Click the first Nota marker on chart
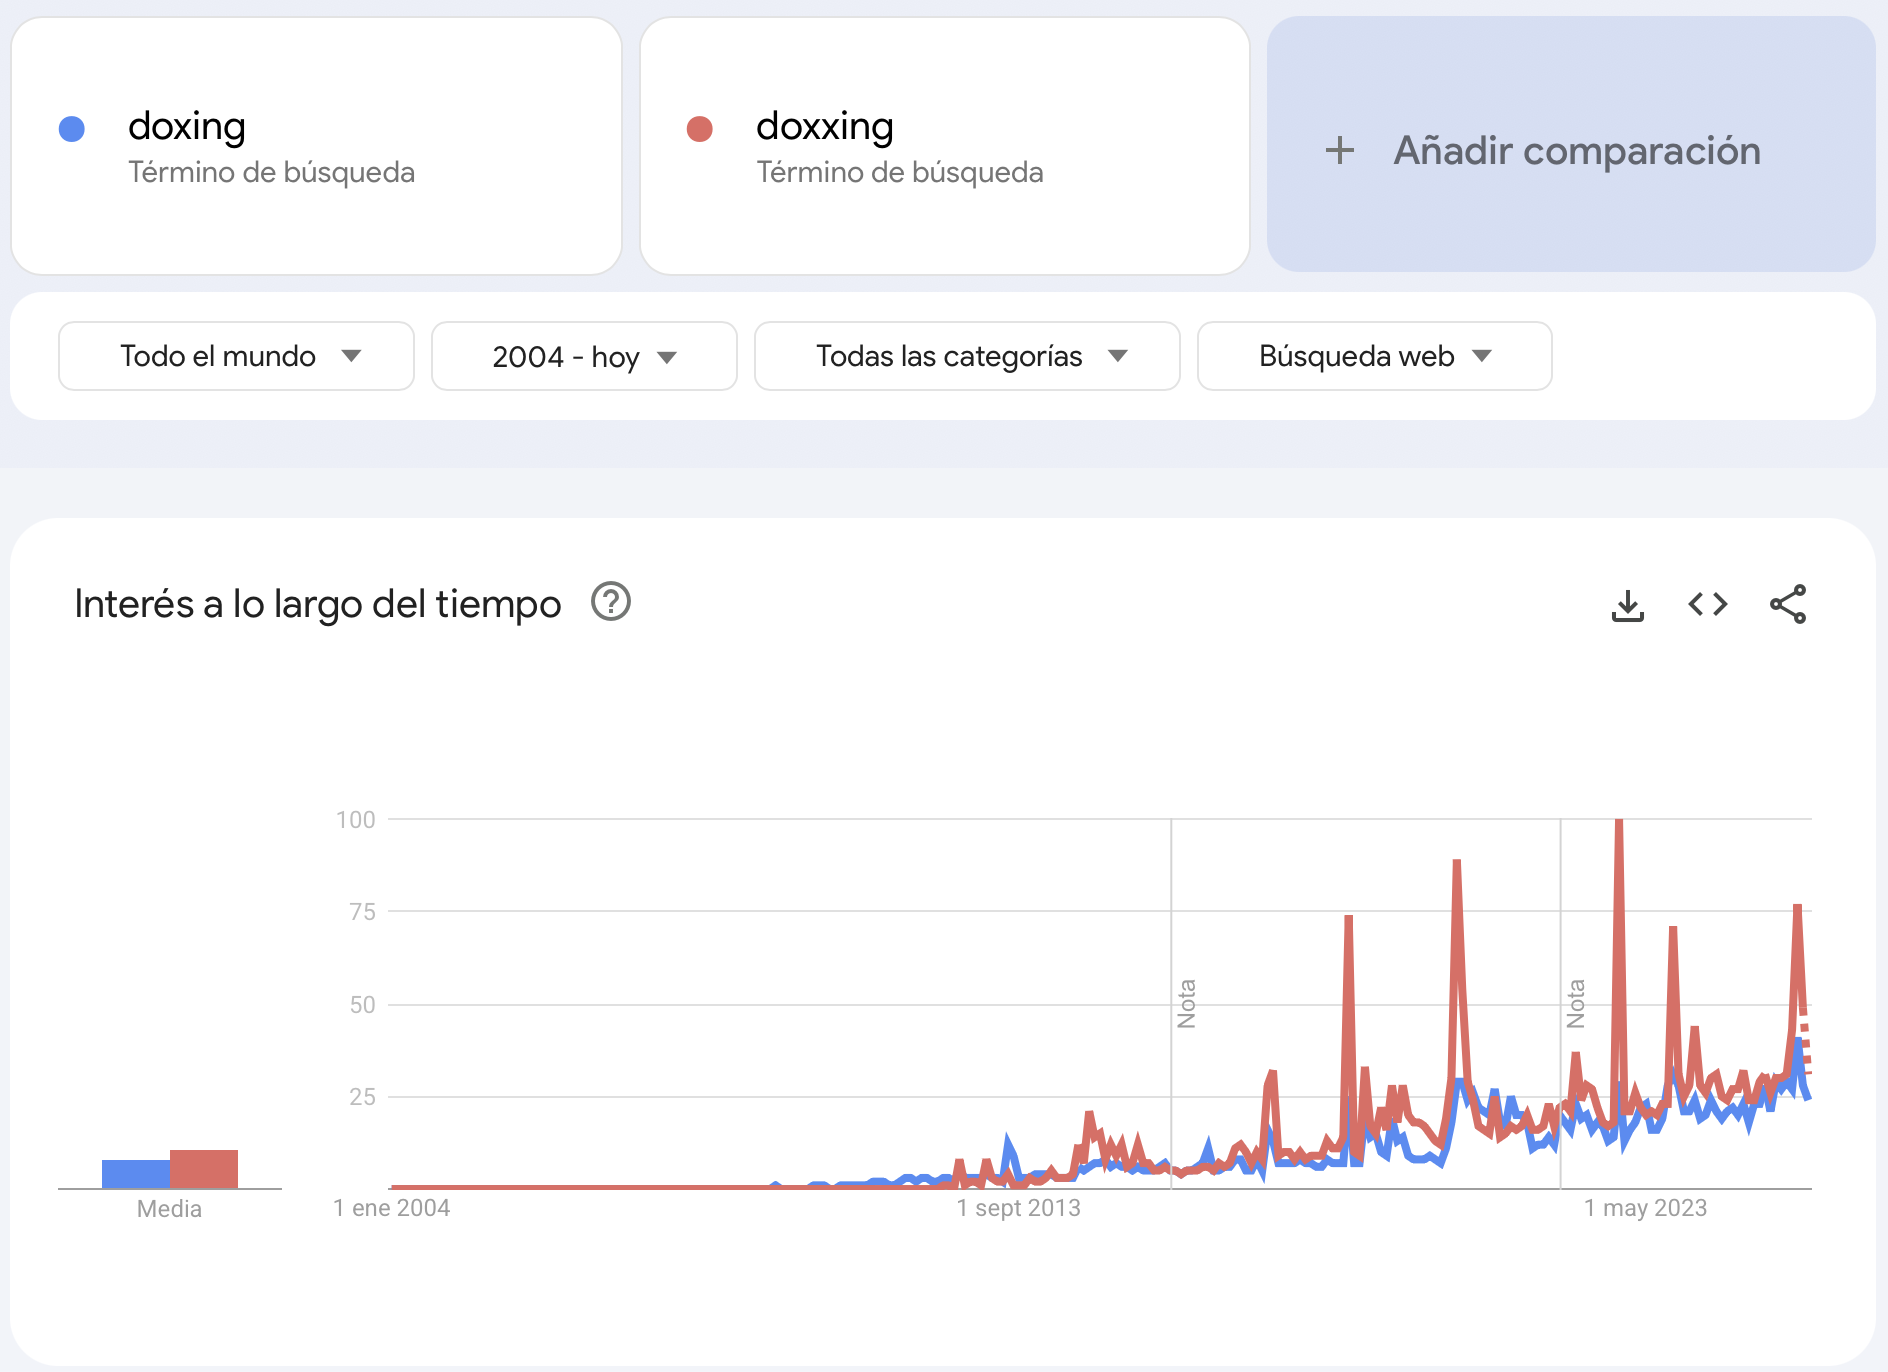The width and height of the screenshot is (1888, 1372). point(1186,1003)
